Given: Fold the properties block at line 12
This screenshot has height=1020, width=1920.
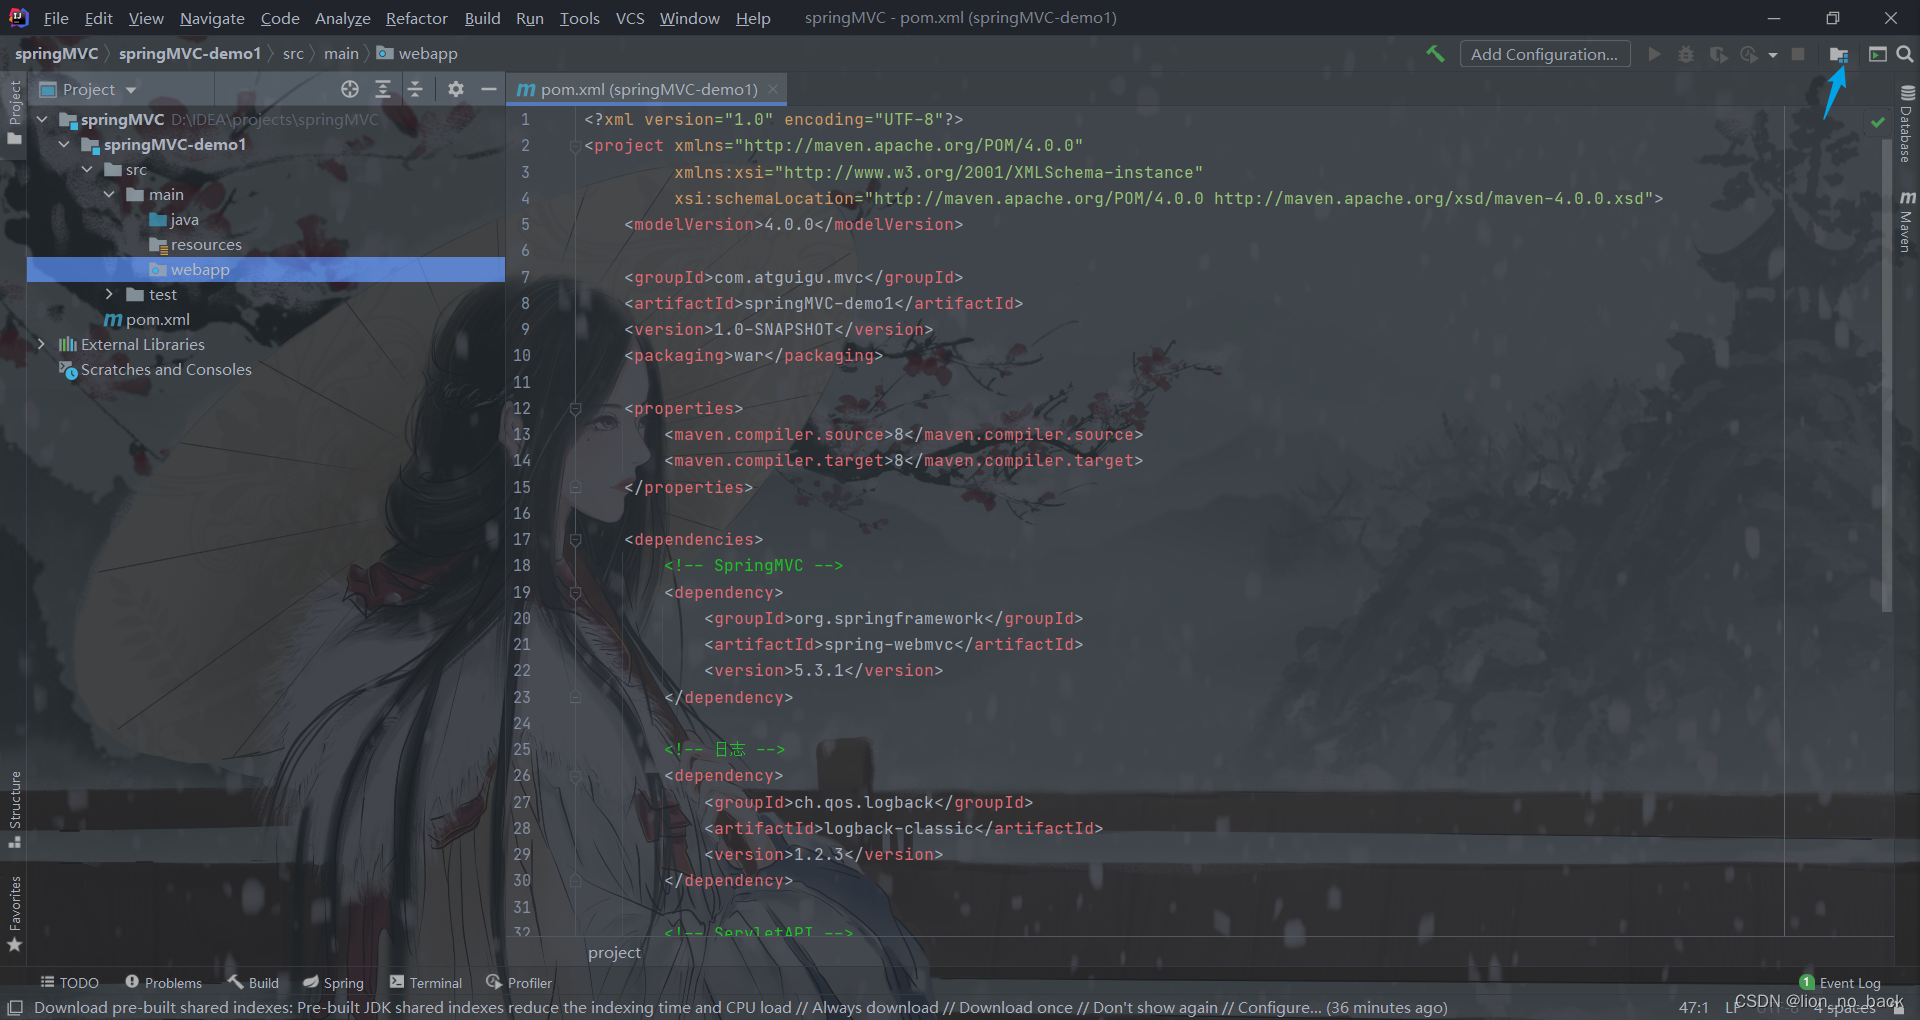Looking at the screenshot, I should (x=575, y=408).
